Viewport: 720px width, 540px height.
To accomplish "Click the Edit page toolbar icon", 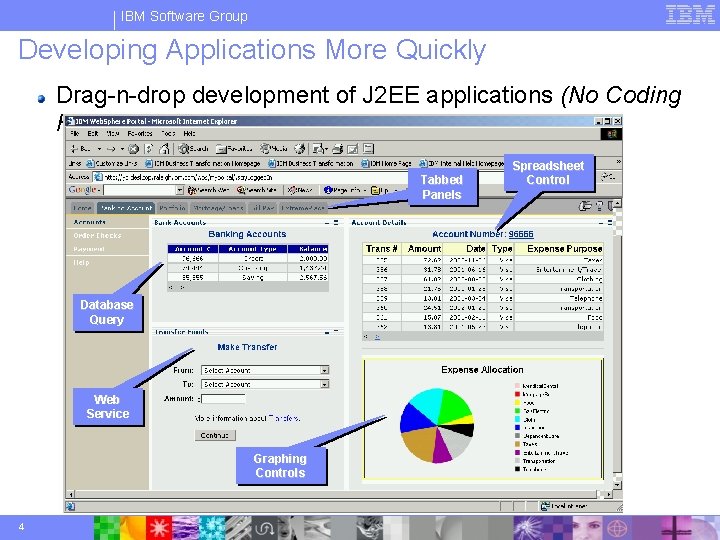I will click(353, 149).
